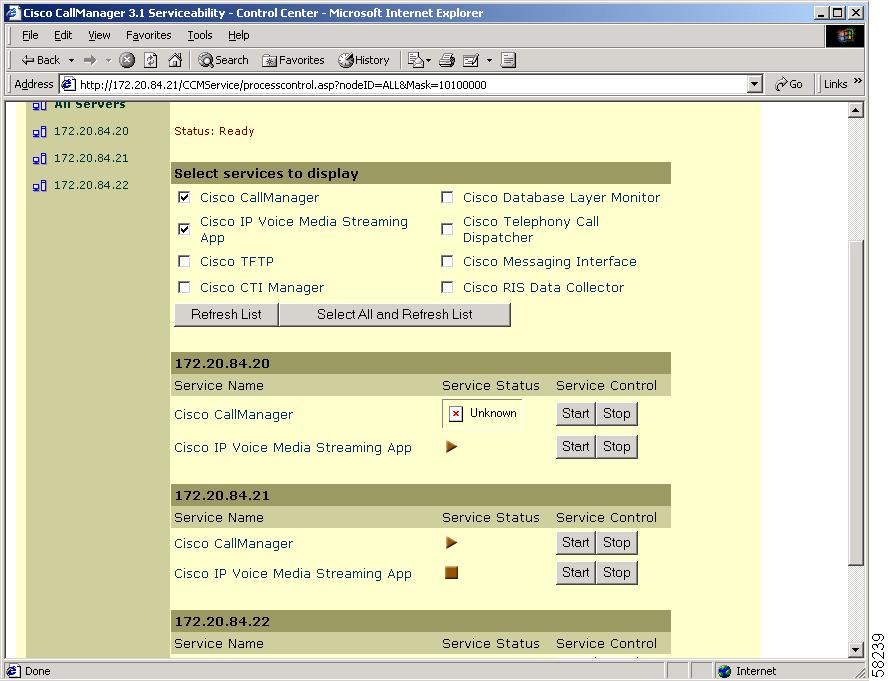Image resolution: width=888 pixels, height=681 pixels.
Task: Click the stopped square status for 172.20.84.21 Streaming App
Action: tap(451, 573)
